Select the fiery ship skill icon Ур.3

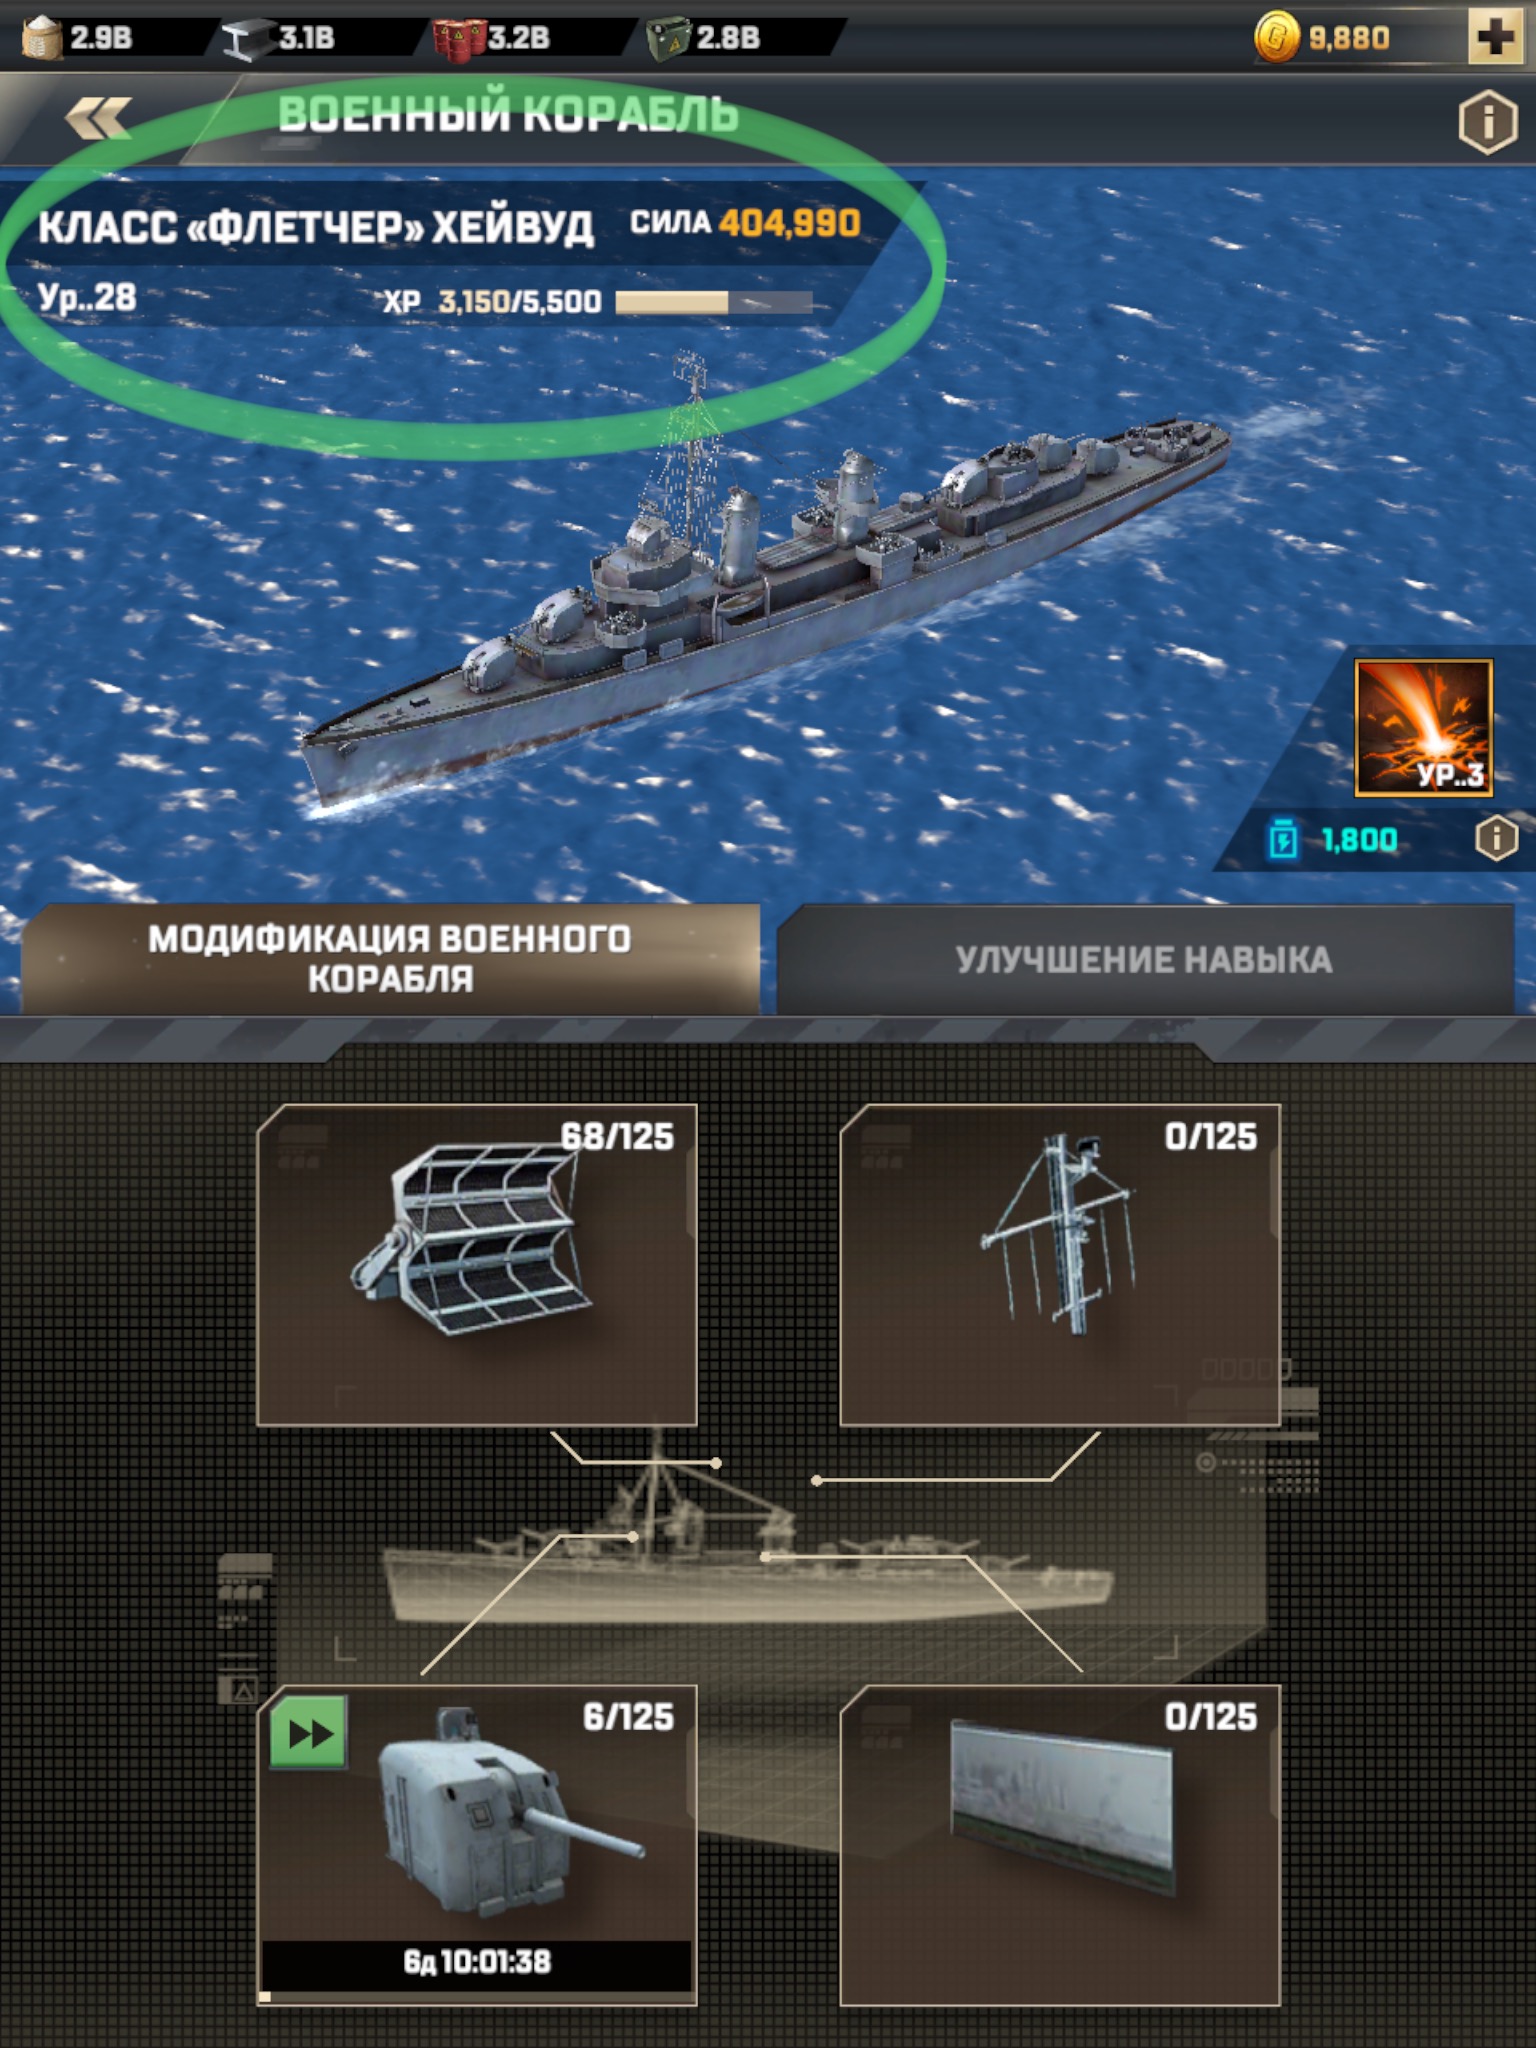coord(1423,728)
